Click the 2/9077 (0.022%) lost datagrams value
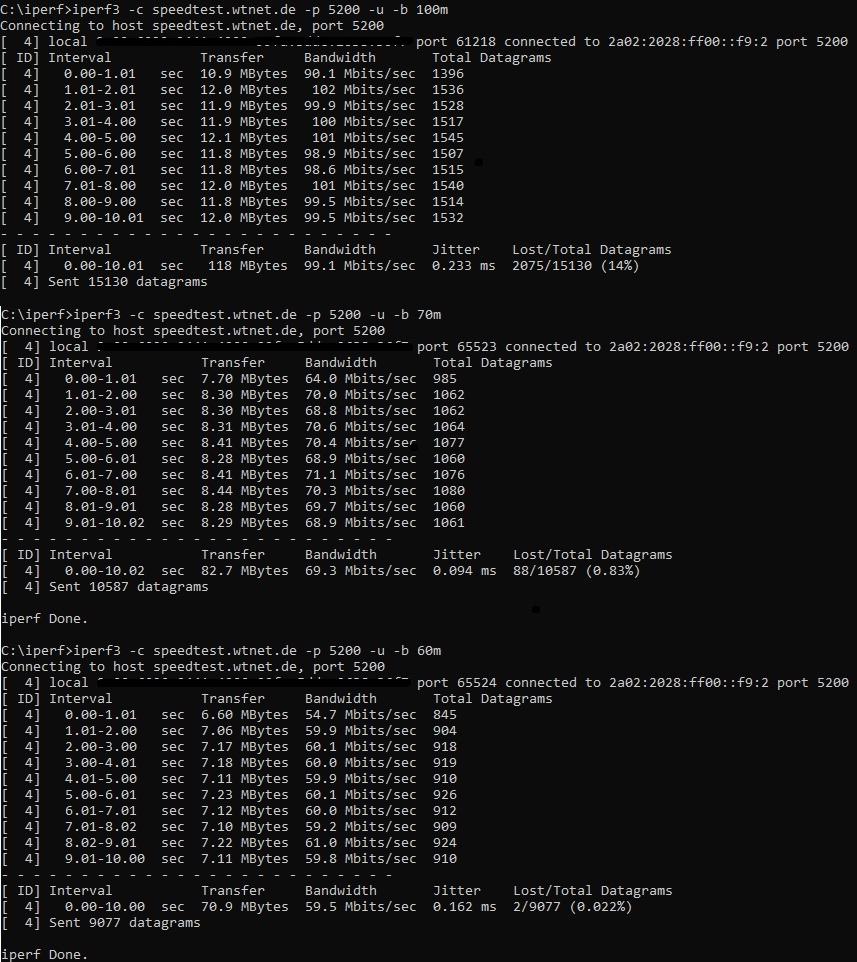Screen dimensions: 857x962 click(x=572, y=906)
